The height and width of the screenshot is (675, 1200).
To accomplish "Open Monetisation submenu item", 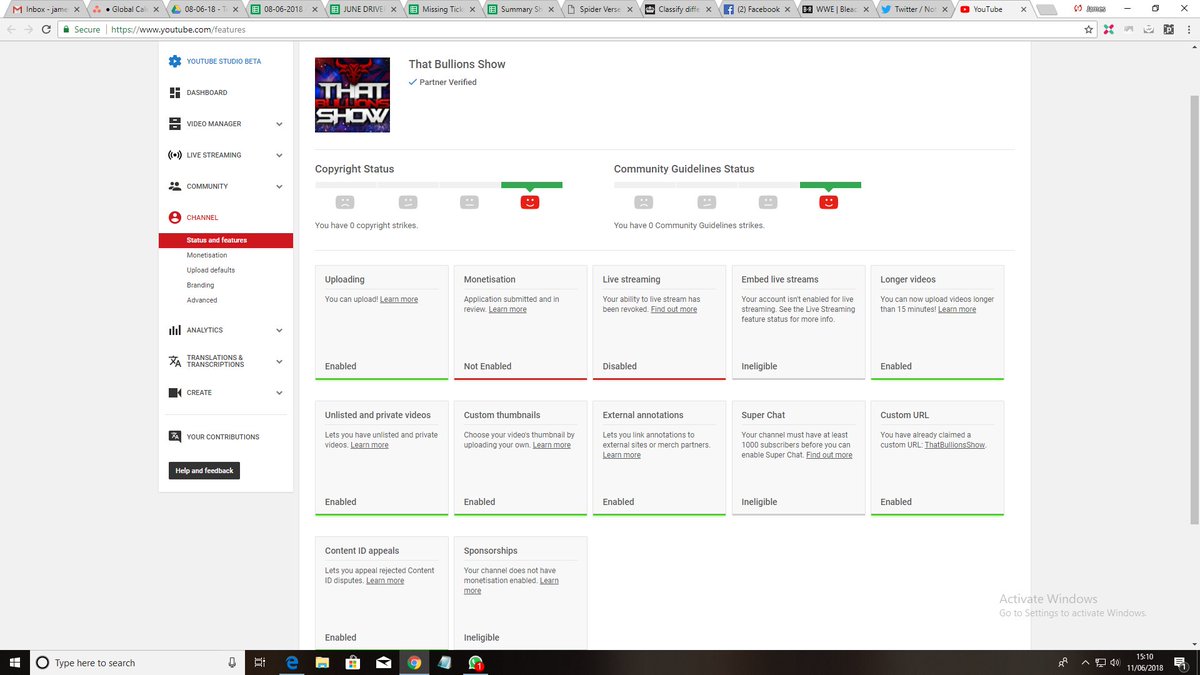I will 207,255.
